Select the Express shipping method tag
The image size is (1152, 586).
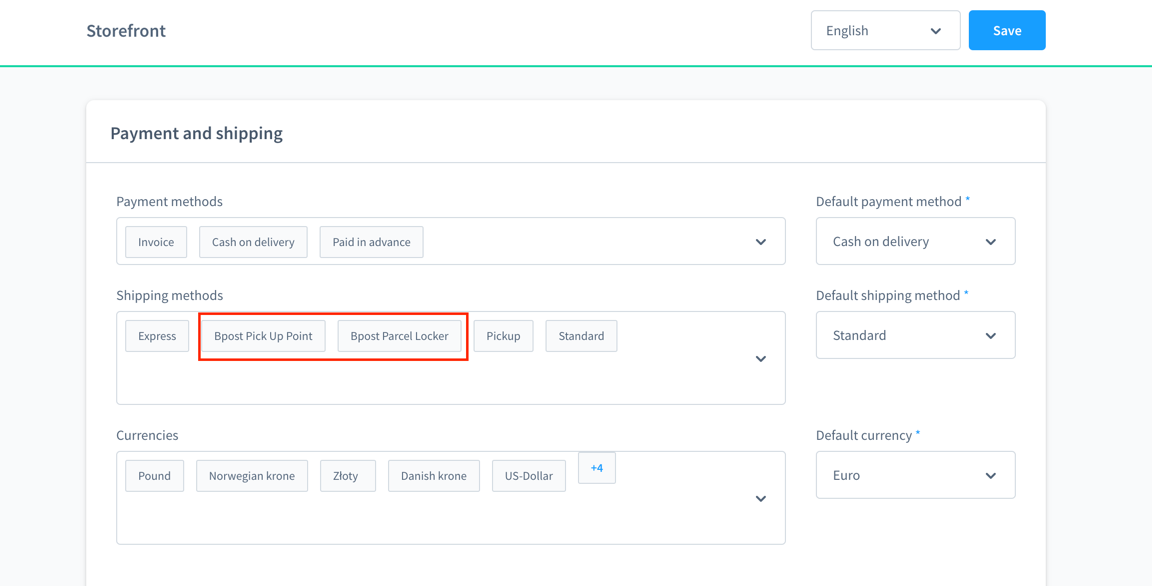[157, 336]
